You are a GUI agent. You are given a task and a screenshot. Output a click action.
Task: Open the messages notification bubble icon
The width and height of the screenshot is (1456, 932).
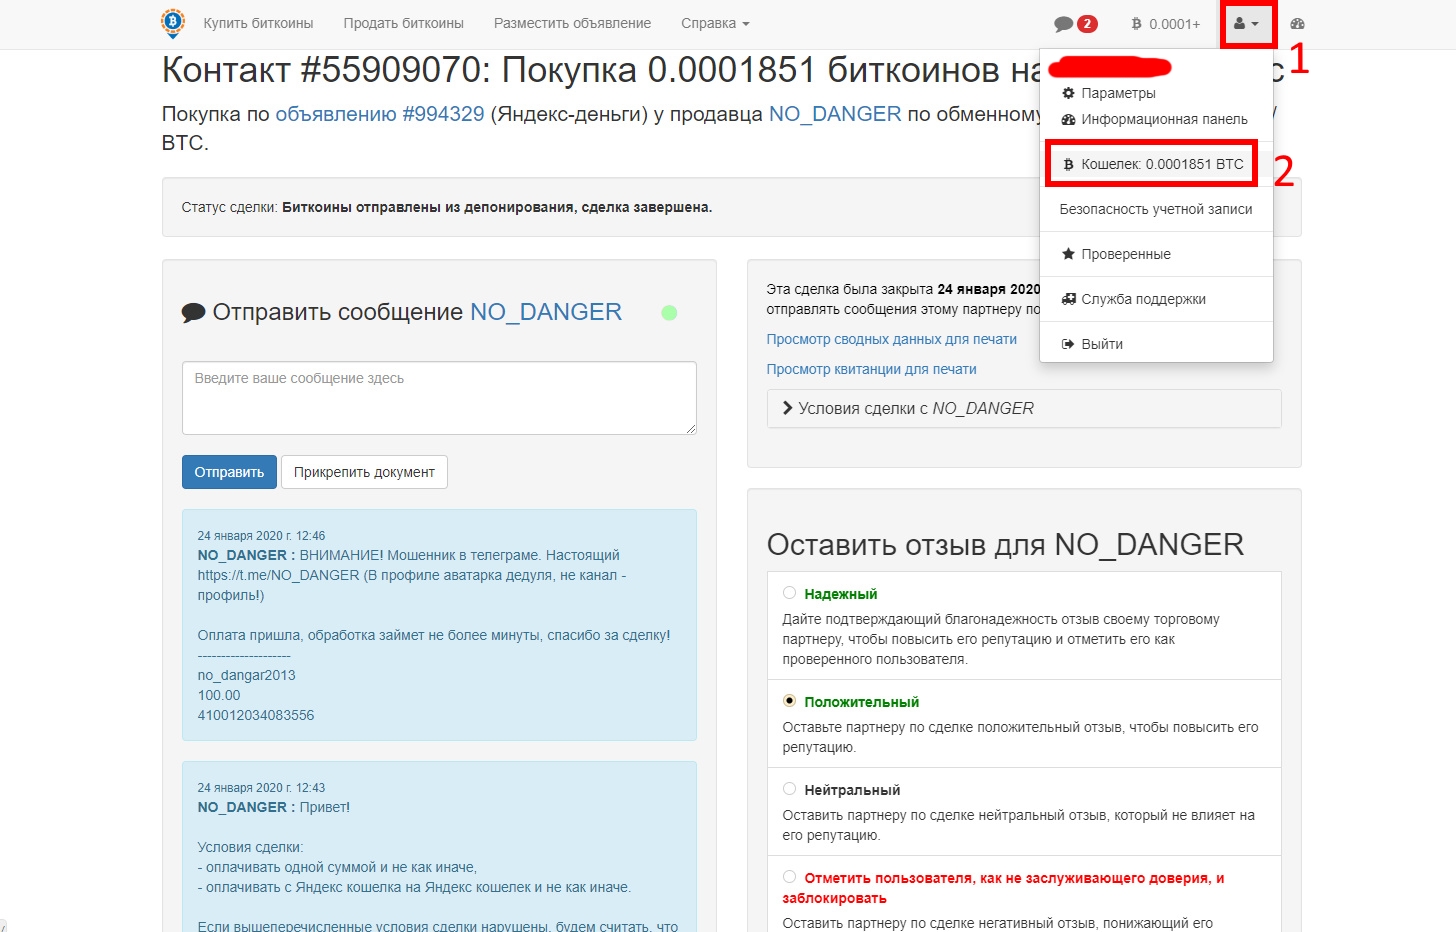tap(1064, 24)
